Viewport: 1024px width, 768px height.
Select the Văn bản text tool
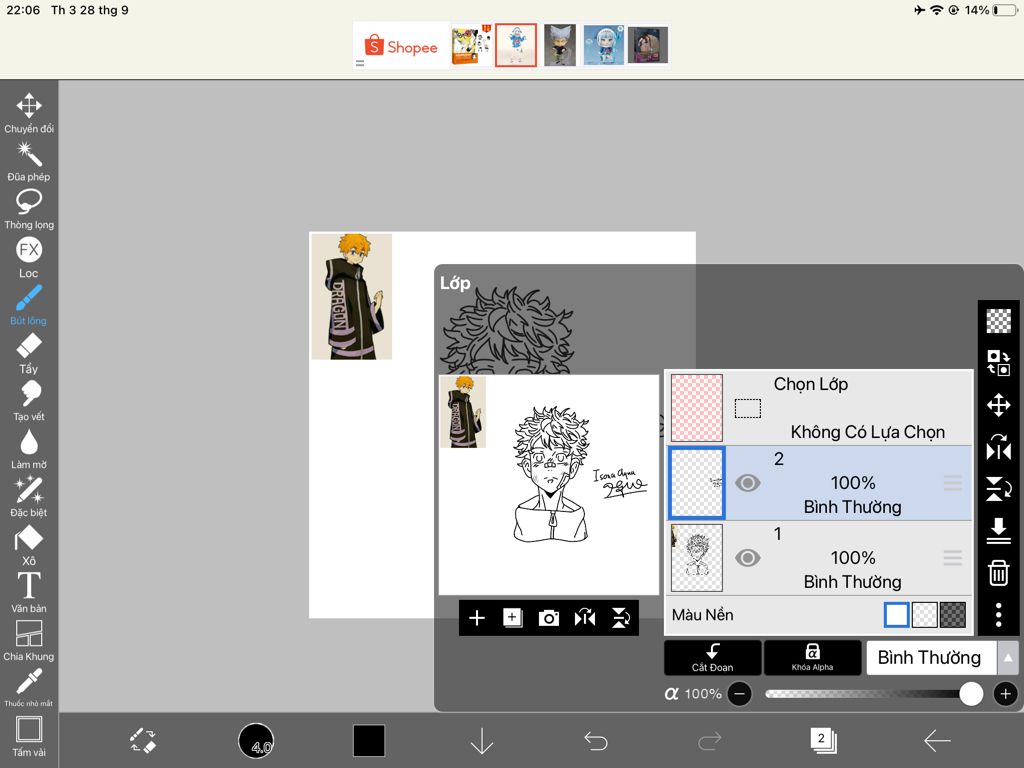click(29, 592)
